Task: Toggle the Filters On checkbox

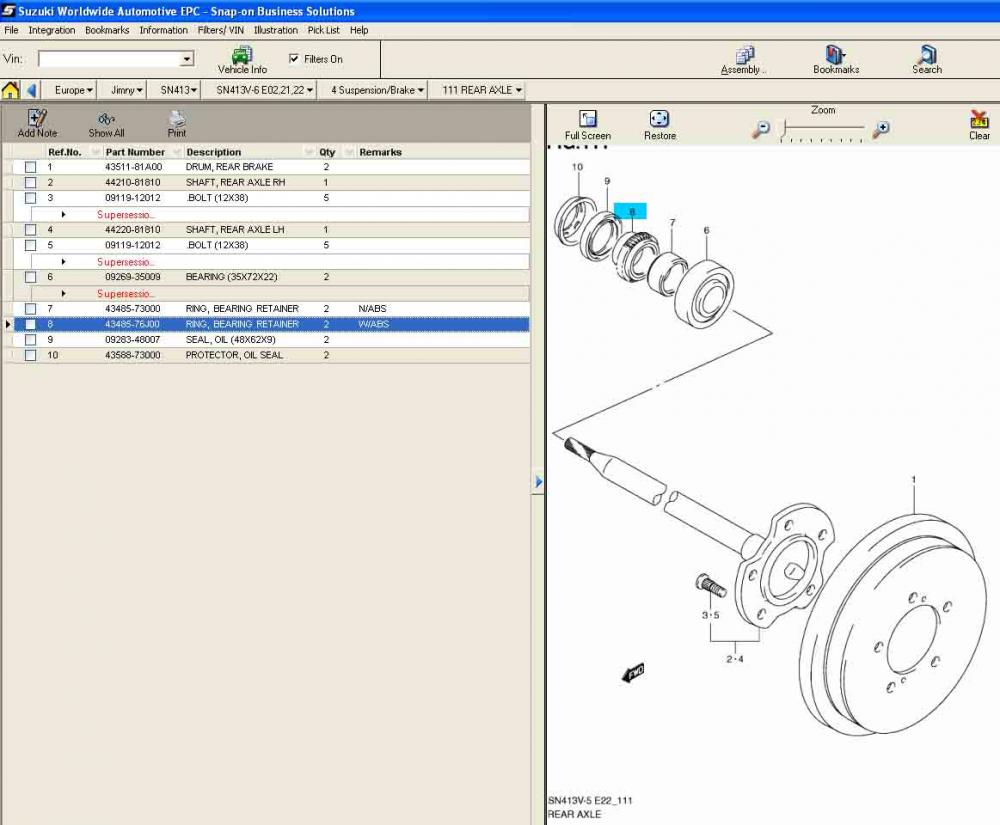Action: 294,59
